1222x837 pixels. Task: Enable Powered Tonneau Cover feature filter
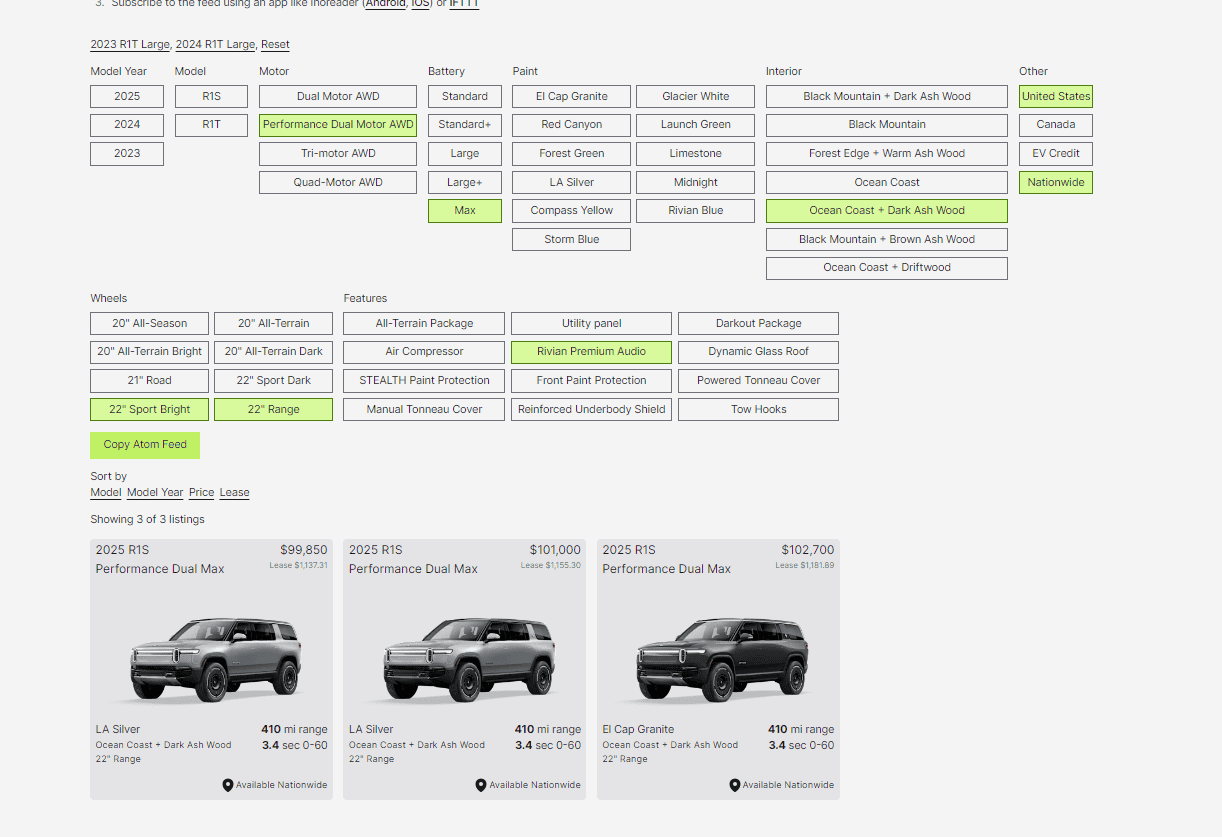pyautogui.click(x=758, y=381)
